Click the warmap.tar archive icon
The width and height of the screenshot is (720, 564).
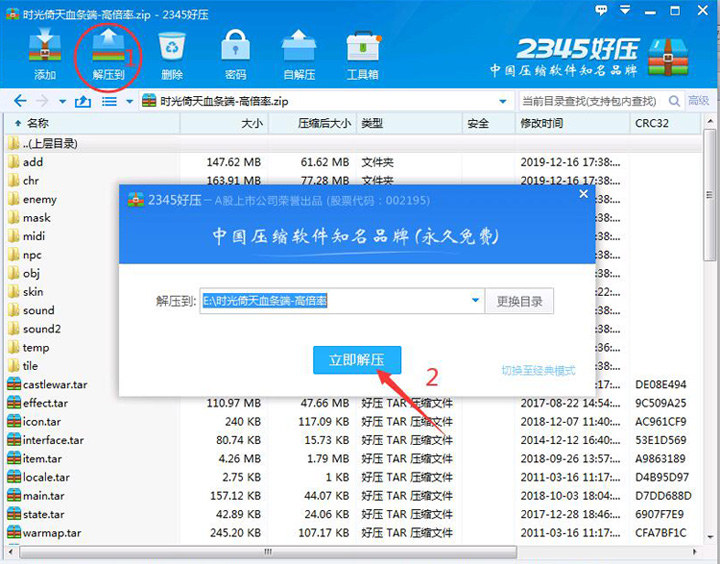(14, 533)
